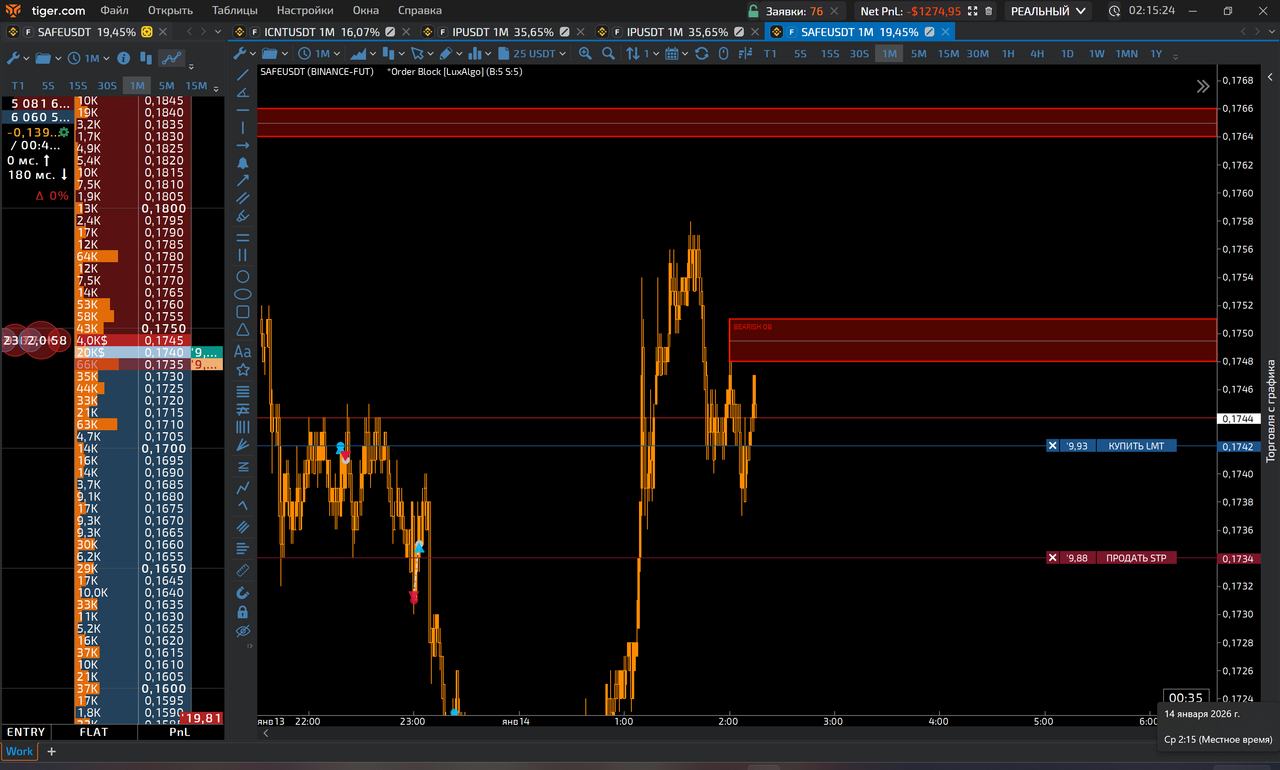Set chart timeframe to 1D
Screen dimensions: 1280x770
coord(1067,54)
